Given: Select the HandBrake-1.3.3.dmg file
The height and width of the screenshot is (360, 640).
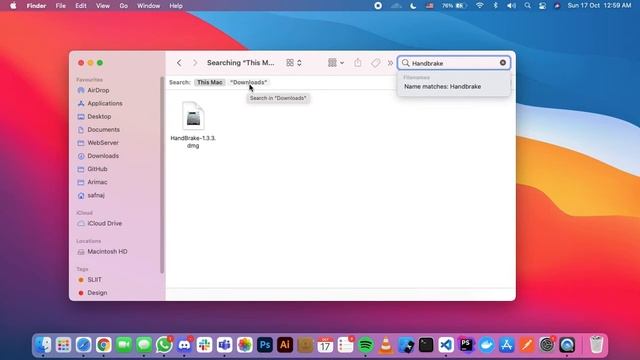Looking at the screenshot, I should click(193, 125).
